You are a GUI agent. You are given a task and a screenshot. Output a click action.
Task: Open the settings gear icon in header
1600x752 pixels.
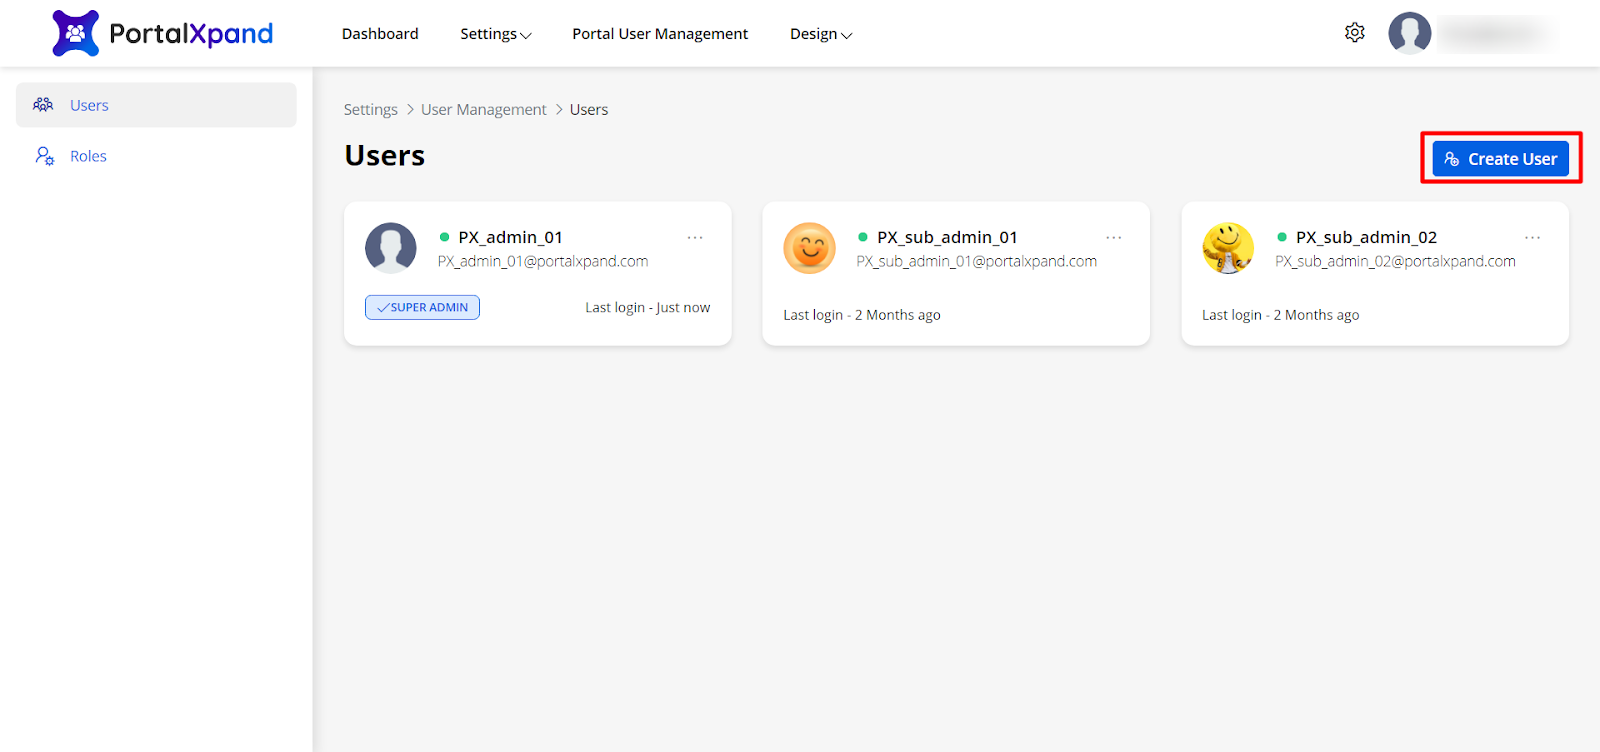tap(1354, 33)
